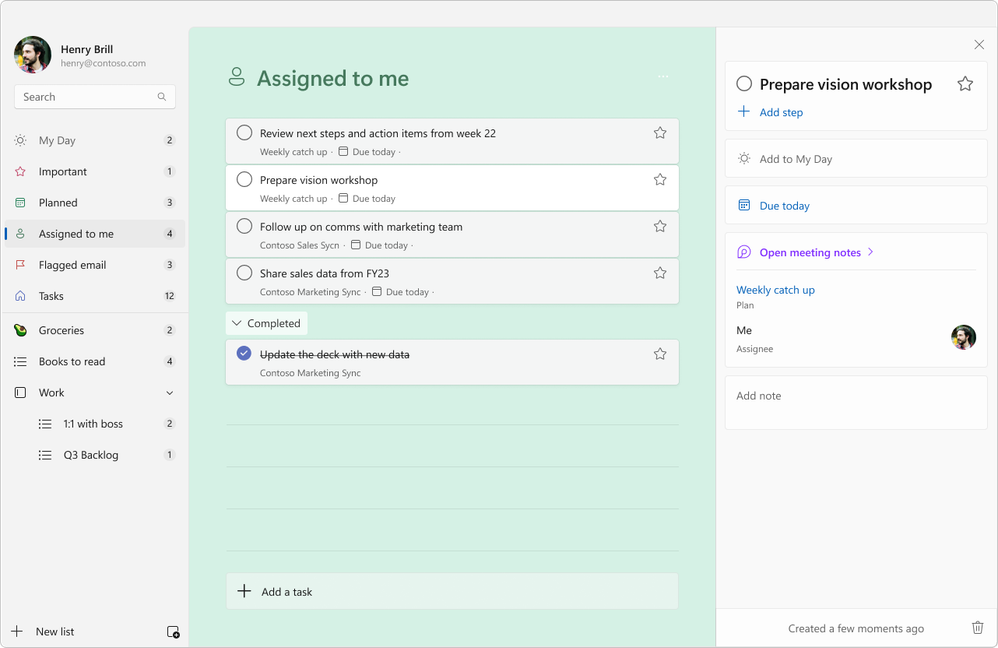The width and height of the screenshot is (998, 648).
Task: Click the new group icon beside New list
Action: tap(173, 632)
